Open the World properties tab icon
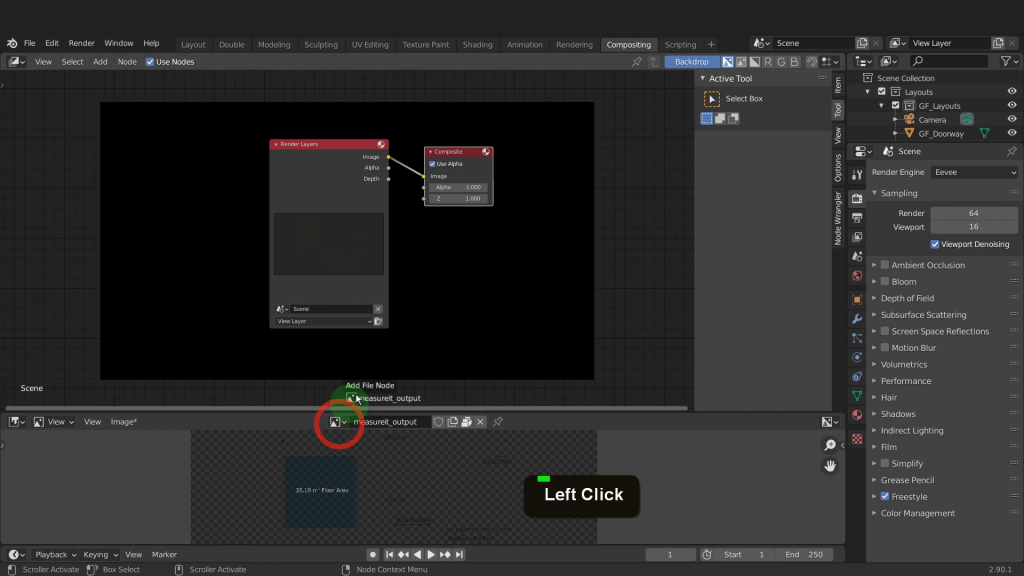This screenshot has height=576, width=1024. [857, 276]
